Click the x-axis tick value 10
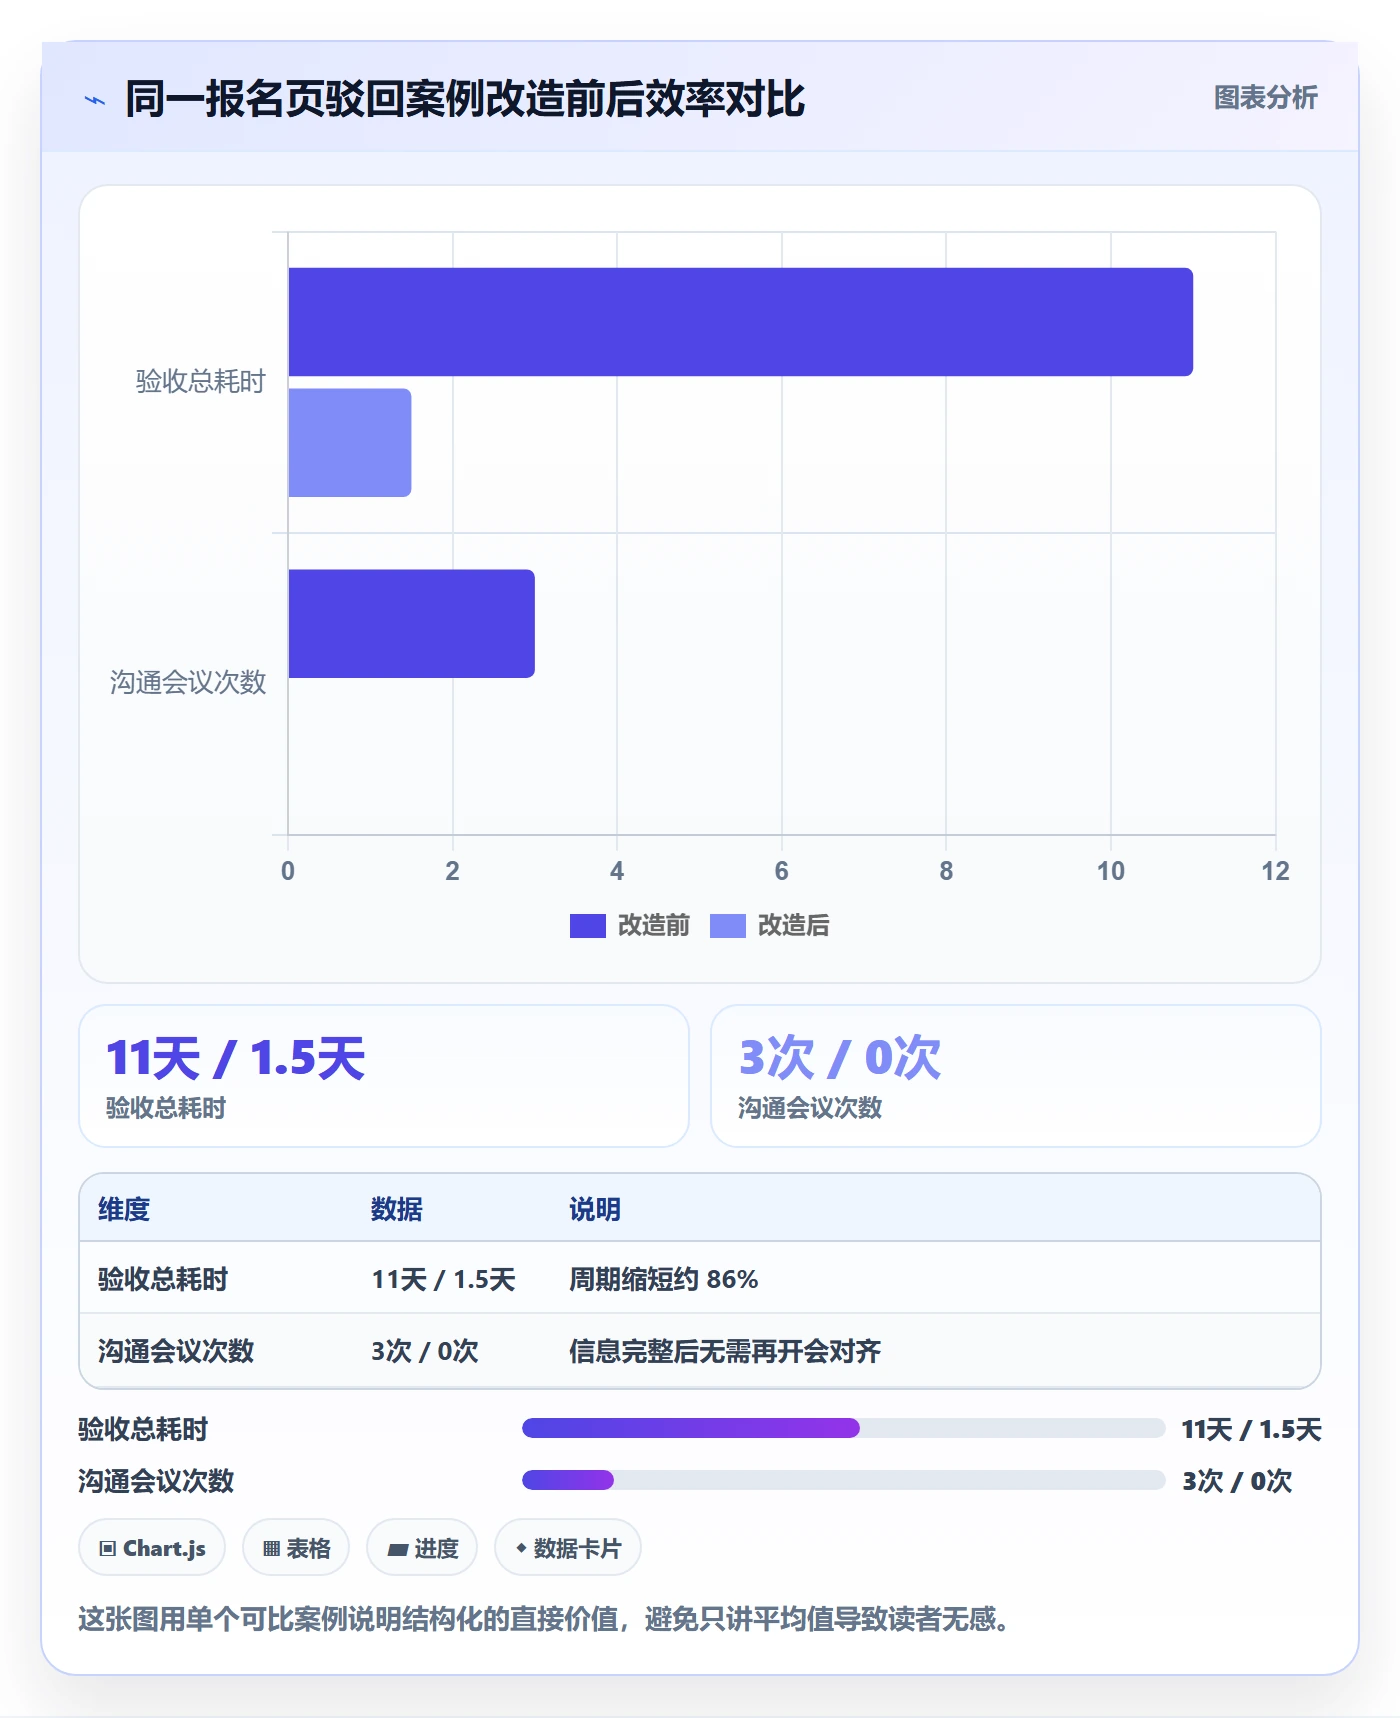The height and width of the screenshot is (1718, 1400). [x=1111, y=871]
